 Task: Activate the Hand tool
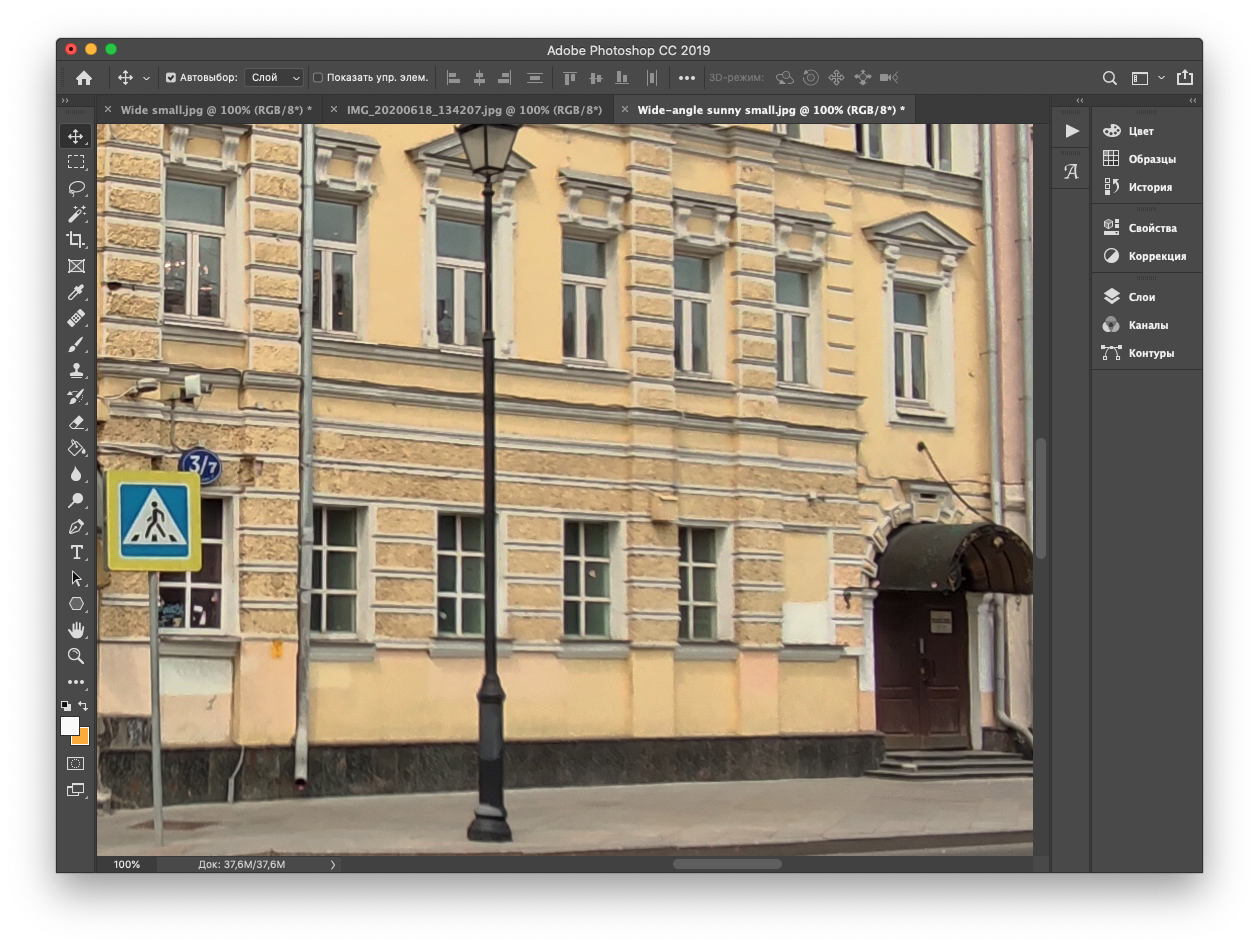point(76,630)
